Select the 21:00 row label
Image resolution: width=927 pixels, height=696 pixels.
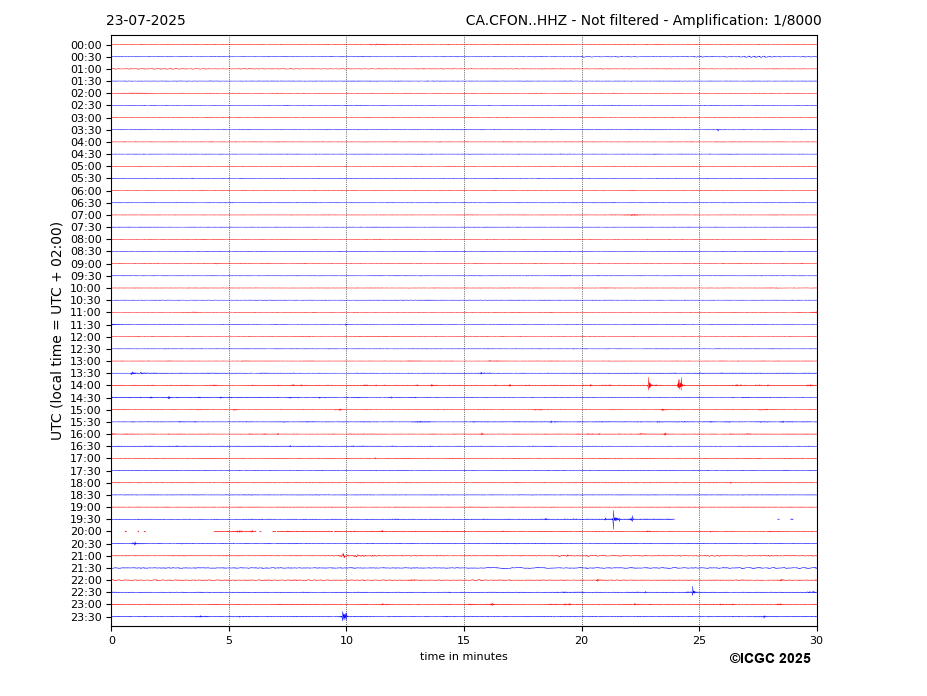86,556
